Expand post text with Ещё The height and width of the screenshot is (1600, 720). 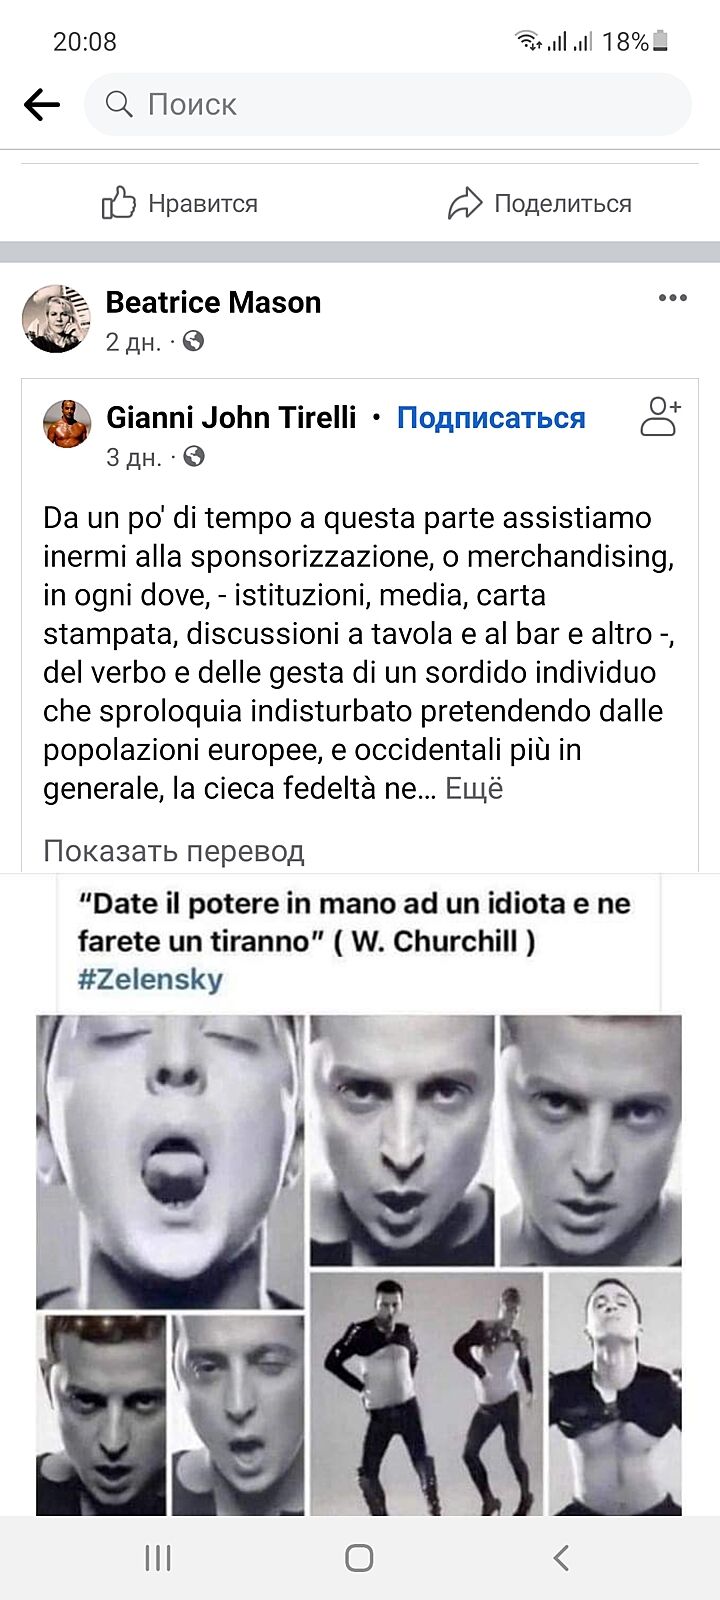(x=474, y=789)
